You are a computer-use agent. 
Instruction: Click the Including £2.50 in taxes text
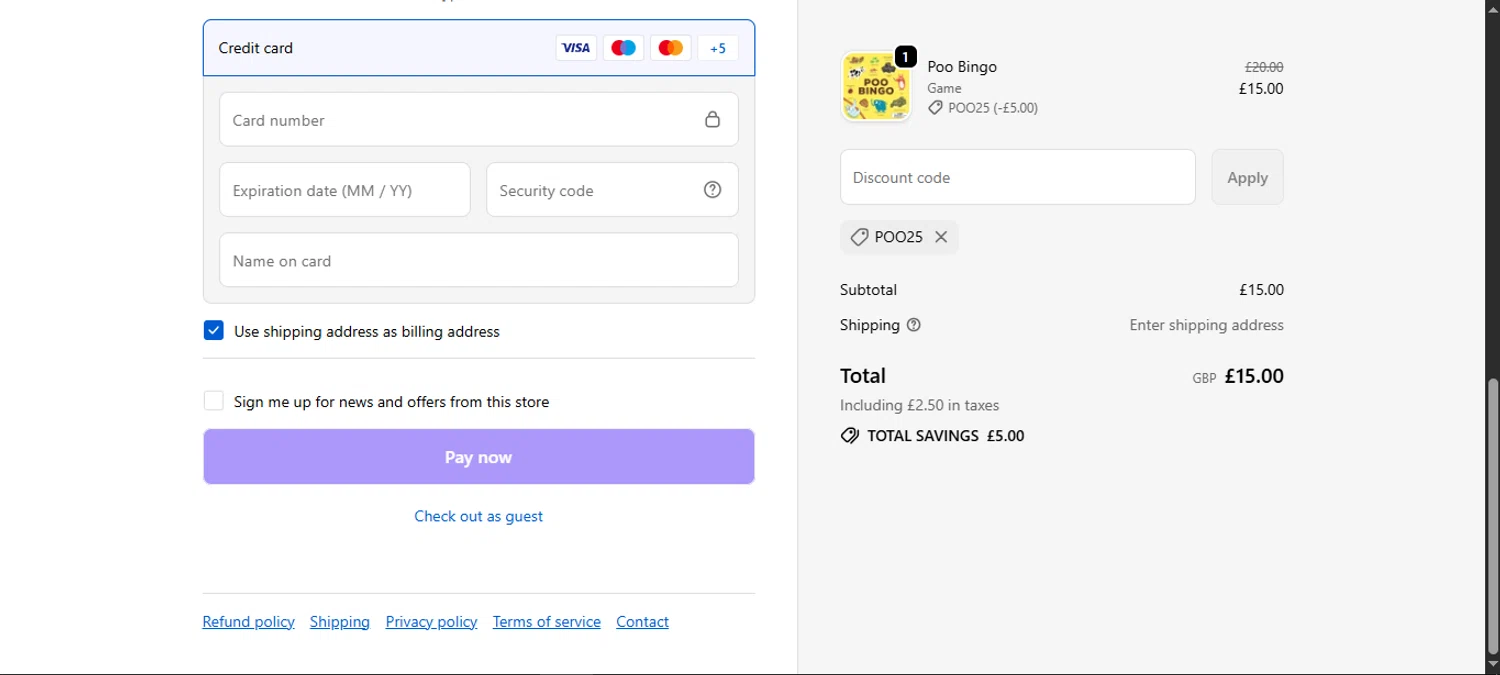point(920,405)
